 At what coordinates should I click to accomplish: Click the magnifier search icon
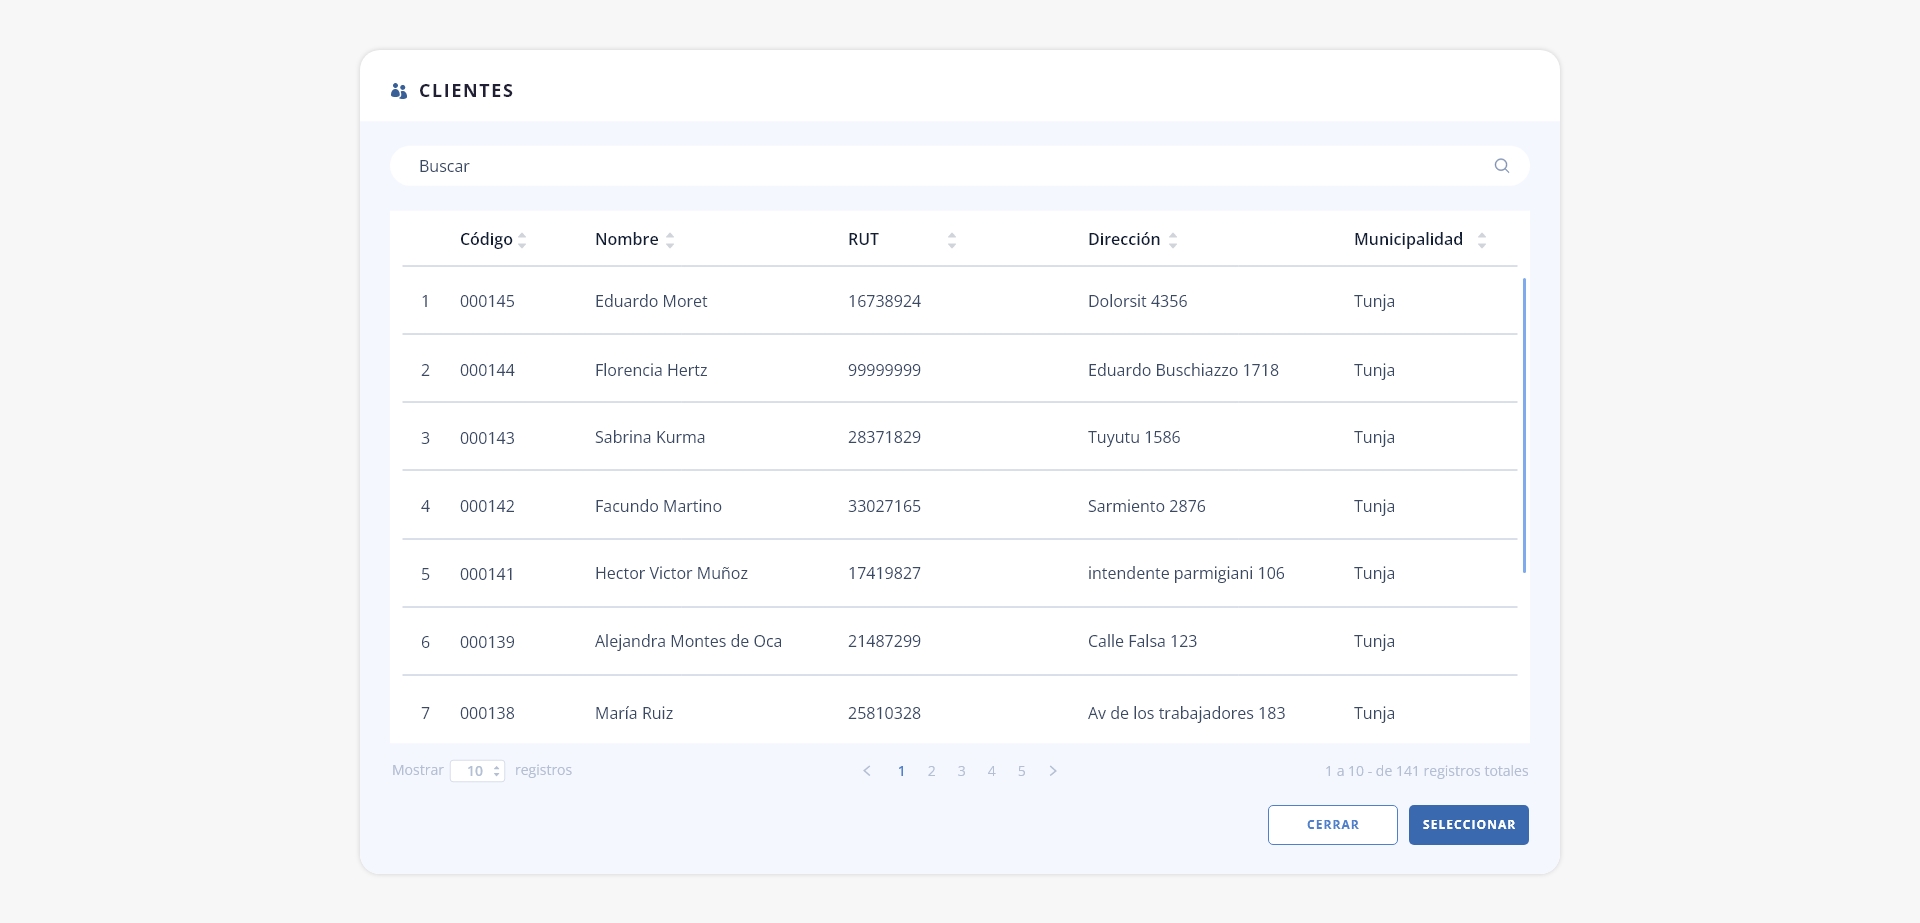tap(1501, 166)
